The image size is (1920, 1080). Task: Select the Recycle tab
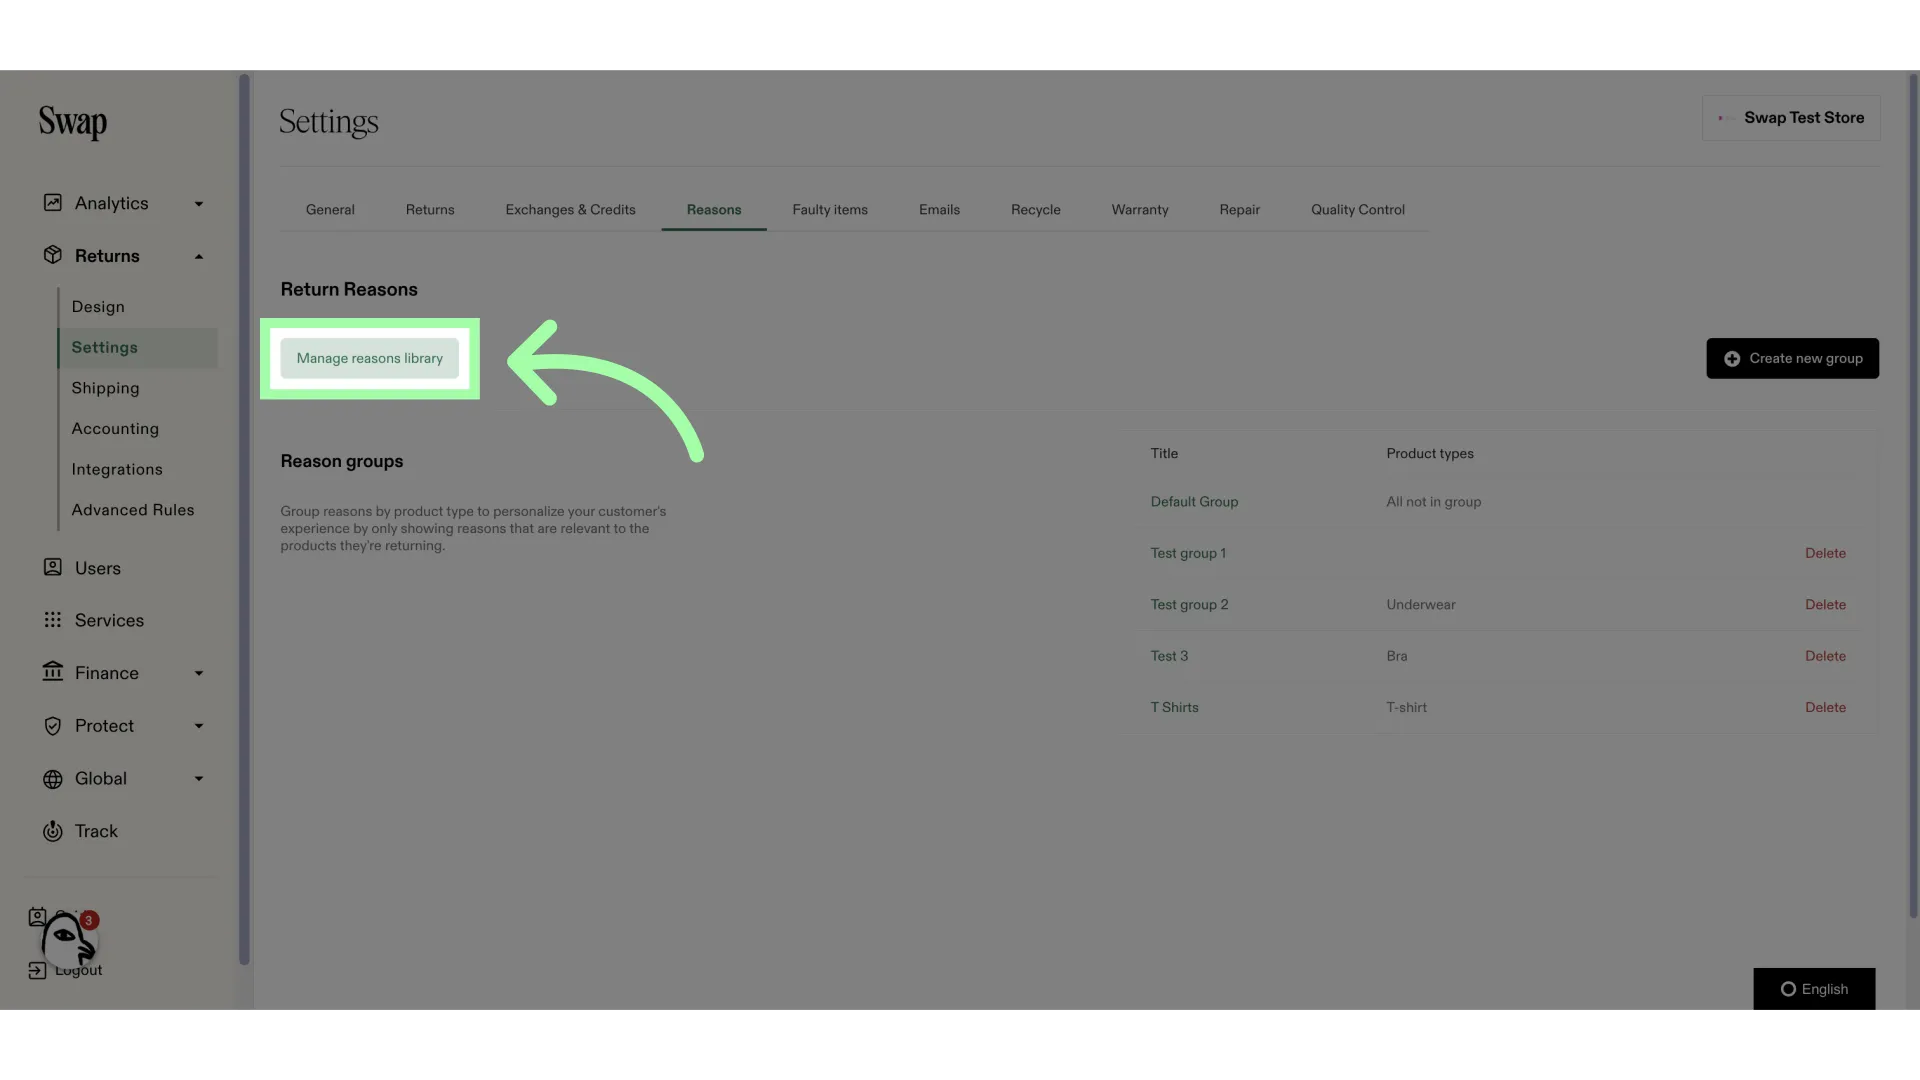click(1036, 210)
